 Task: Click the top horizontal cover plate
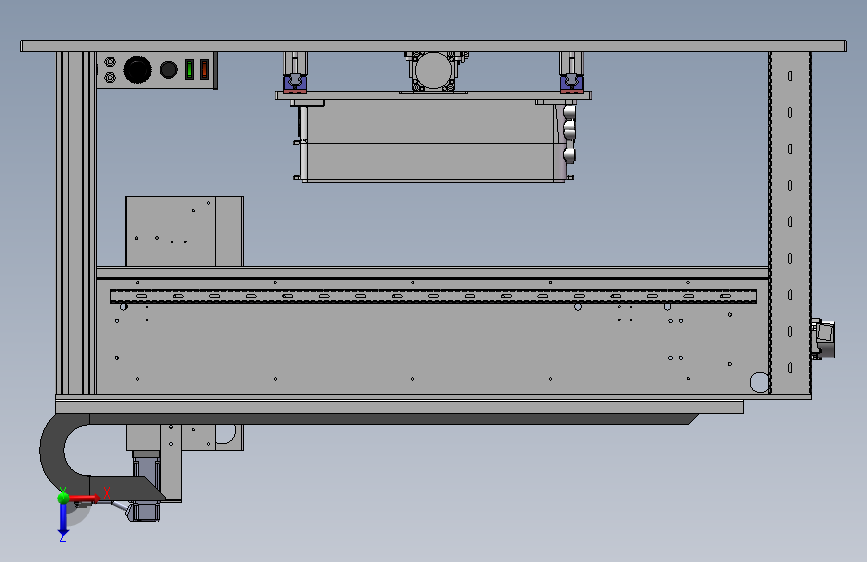[x=433, y=46]
